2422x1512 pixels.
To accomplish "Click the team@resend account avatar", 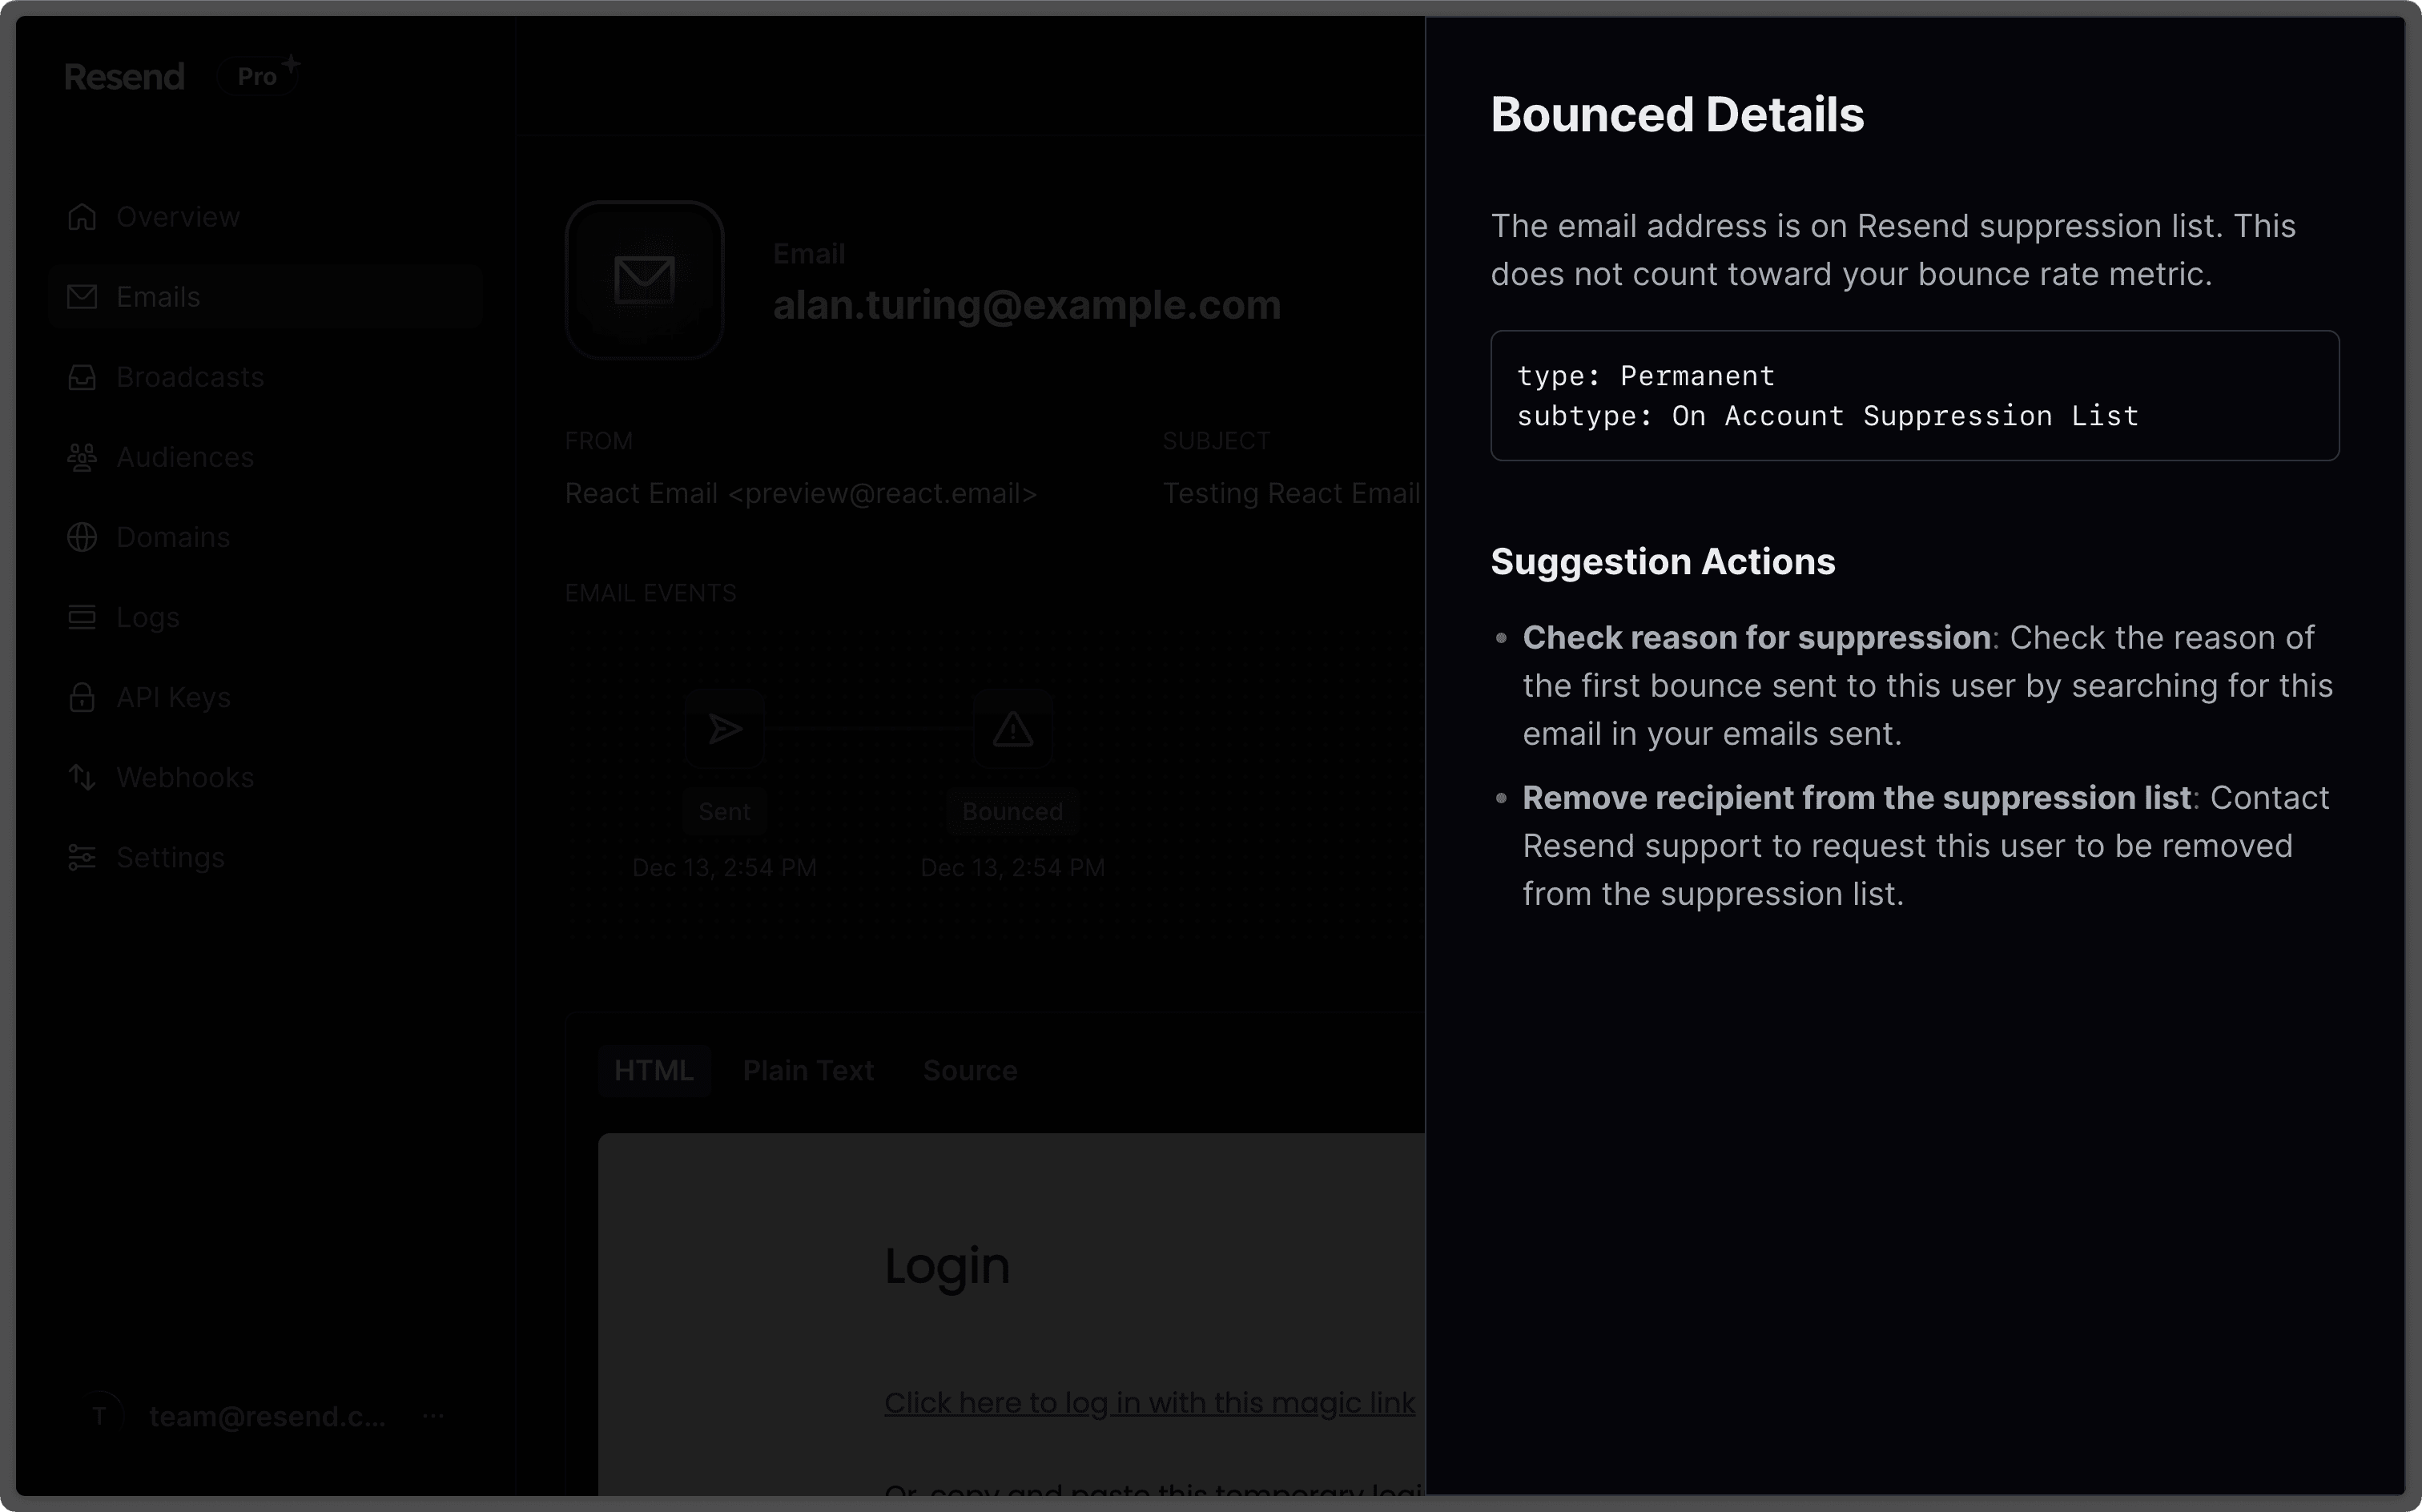I will click(100, 1415).
